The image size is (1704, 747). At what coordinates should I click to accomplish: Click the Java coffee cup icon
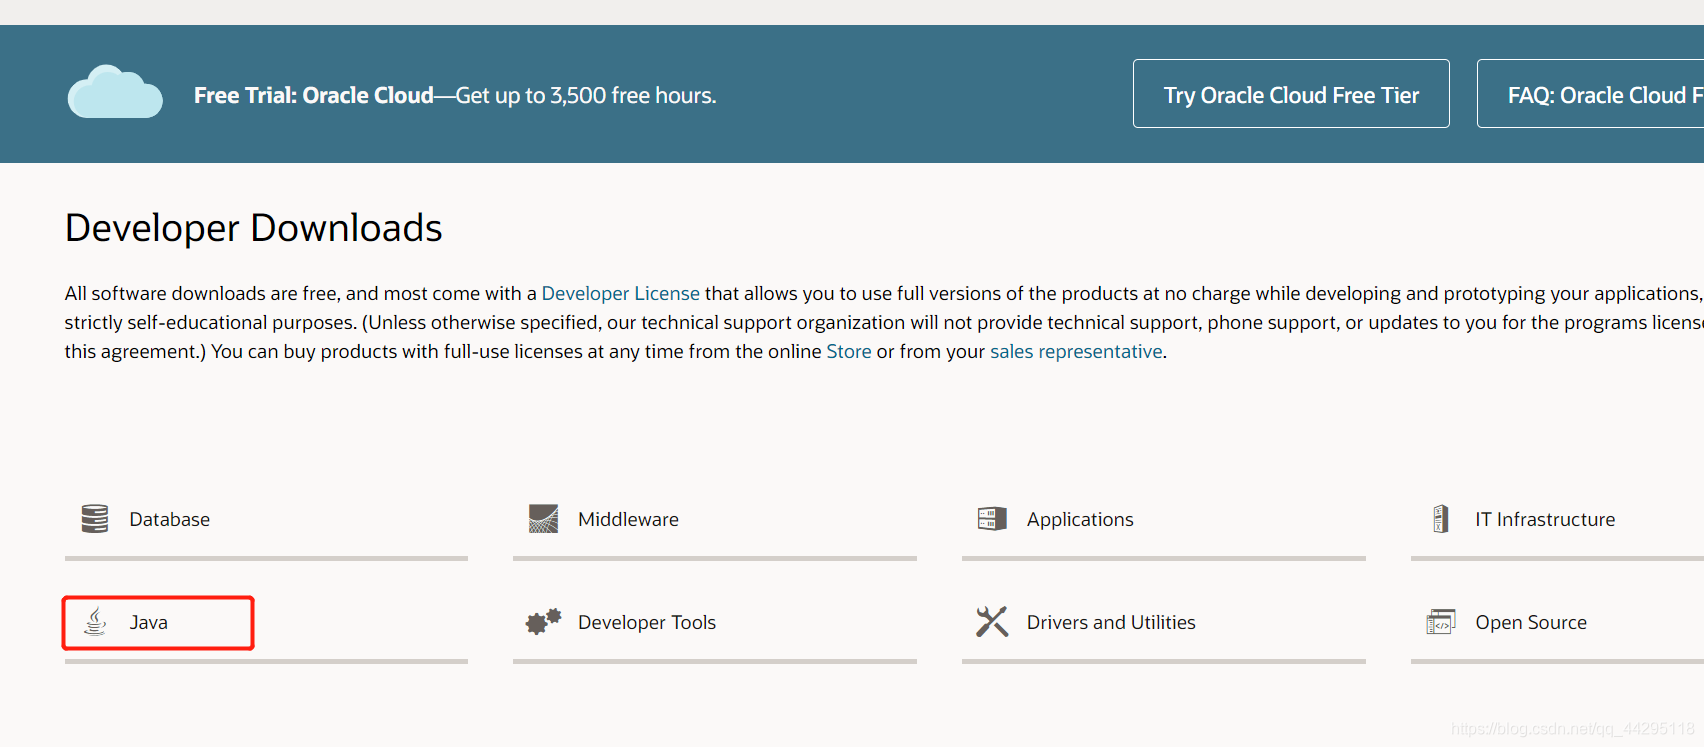[95, 622]
